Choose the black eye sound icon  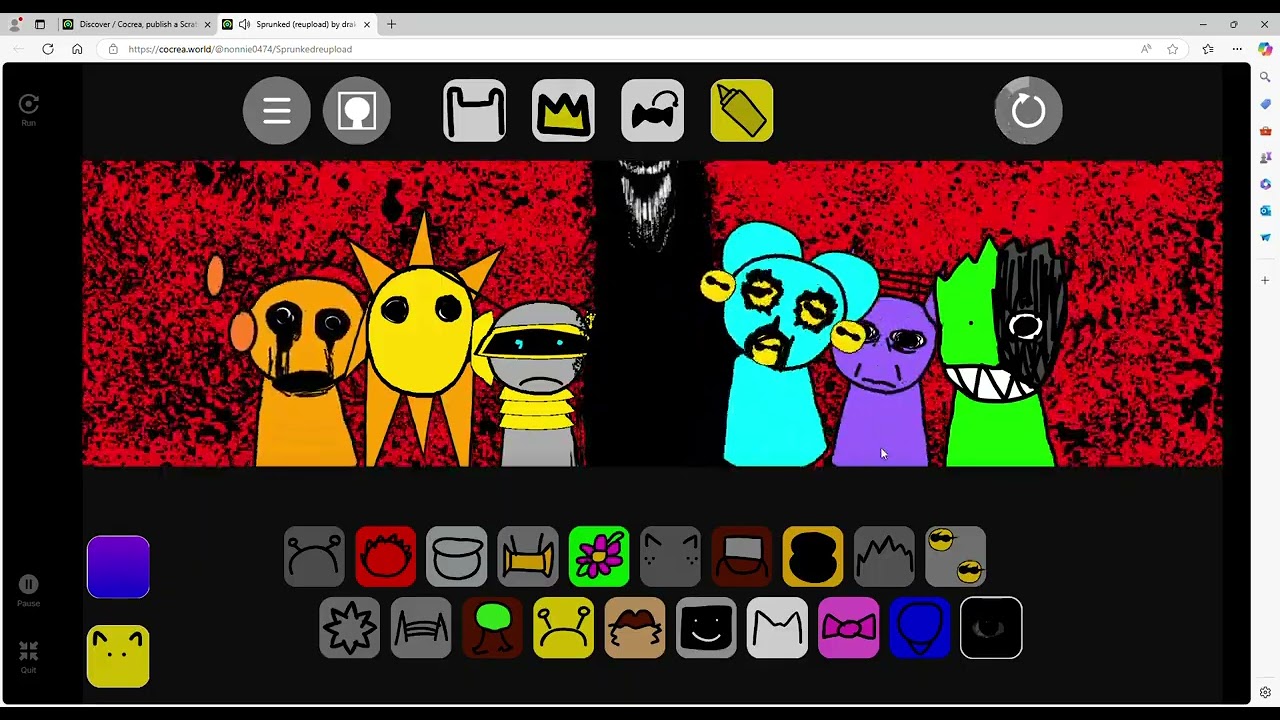991,628
